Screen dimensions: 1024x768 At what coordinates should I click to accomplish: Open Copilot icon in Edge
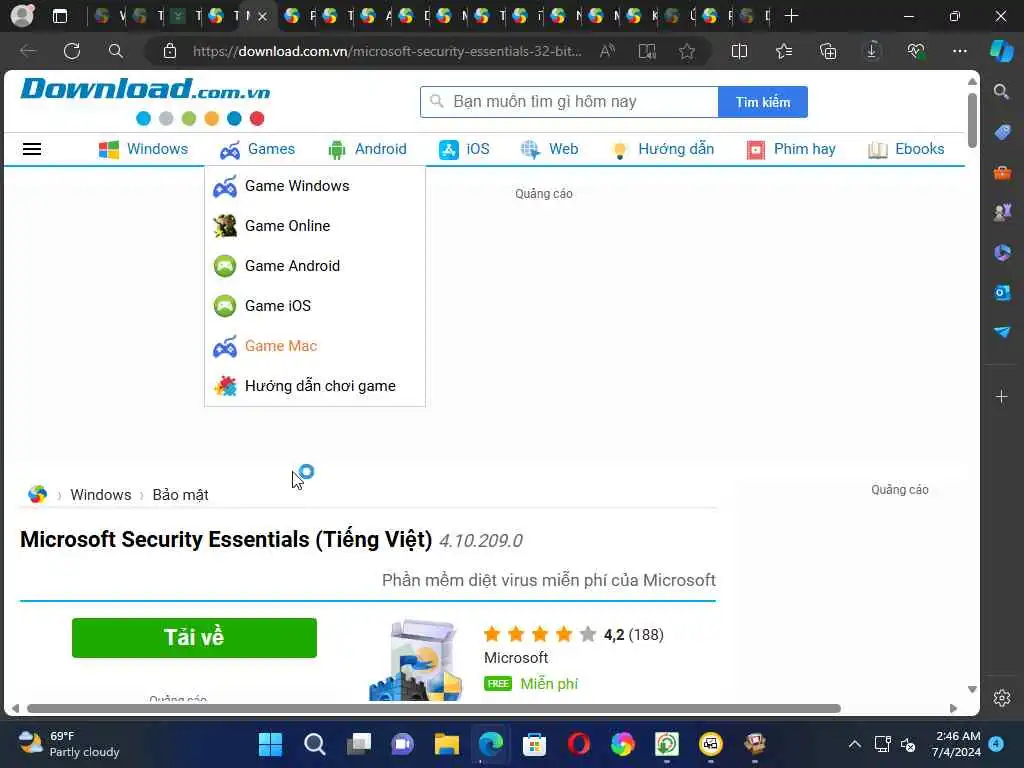[x=1002, y=51]
